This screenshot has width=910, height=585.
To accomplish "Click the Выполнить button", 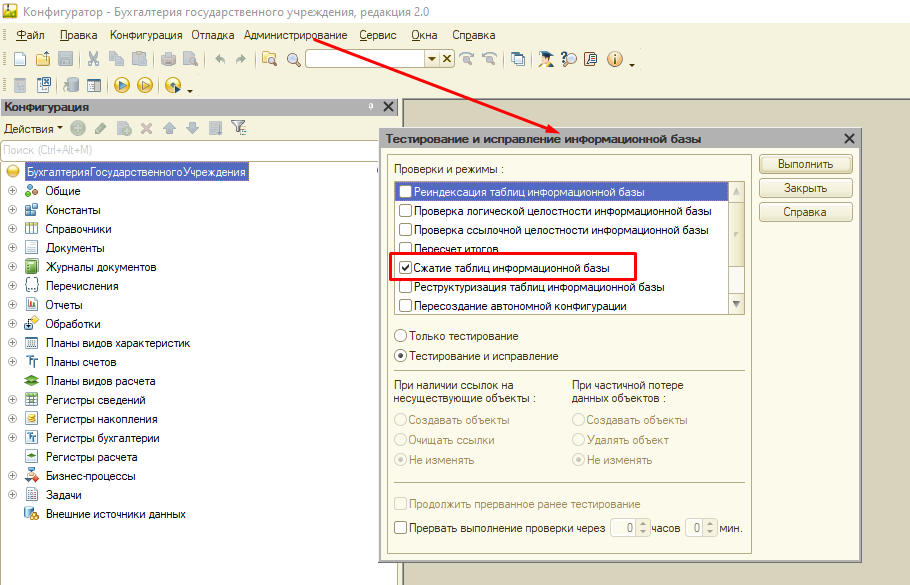I will 806,164.
